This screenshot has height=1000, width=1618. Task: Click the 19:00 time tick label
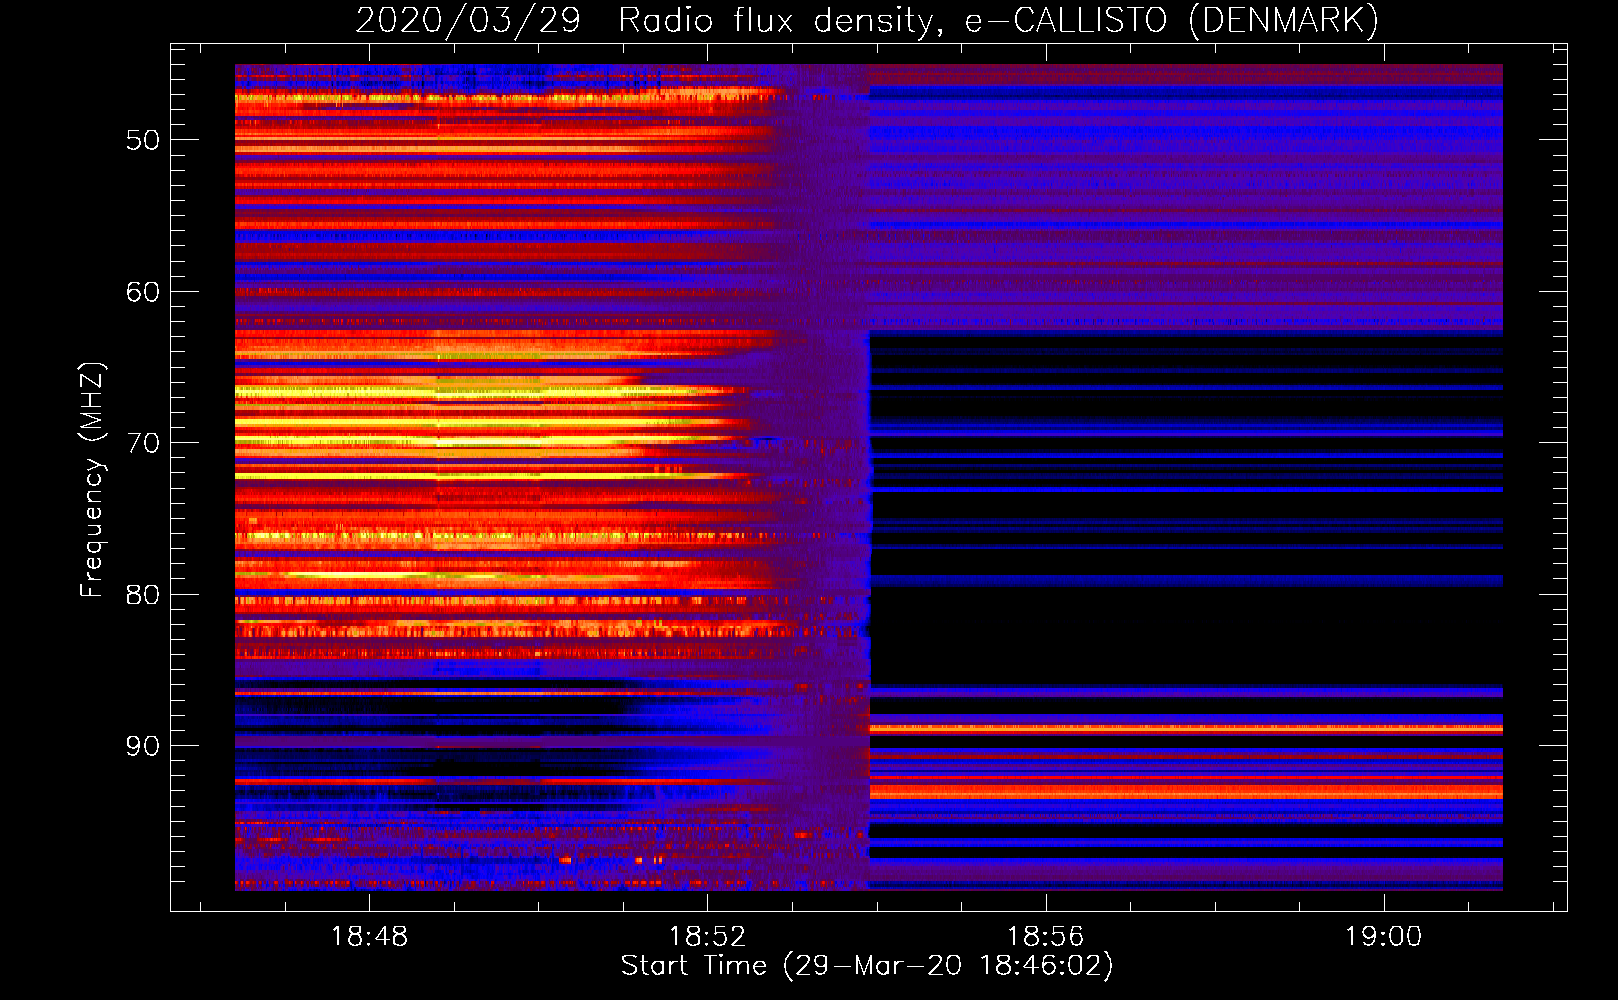point(1384,937)
